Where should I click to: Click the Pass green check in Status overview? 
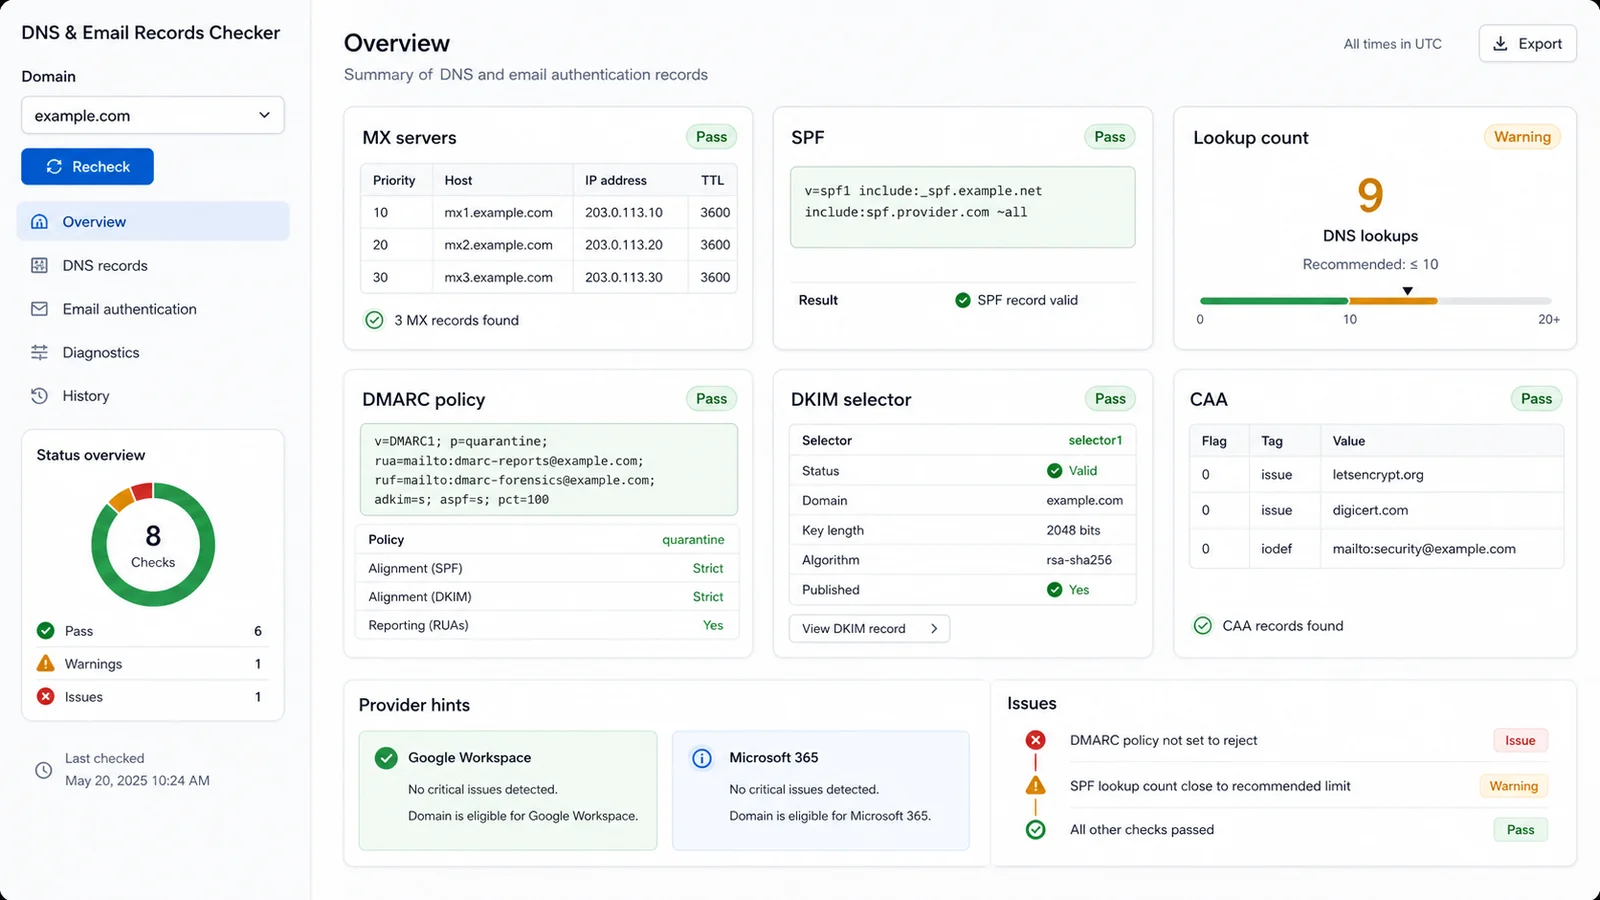pyautogui.click(x=46, y=631)
